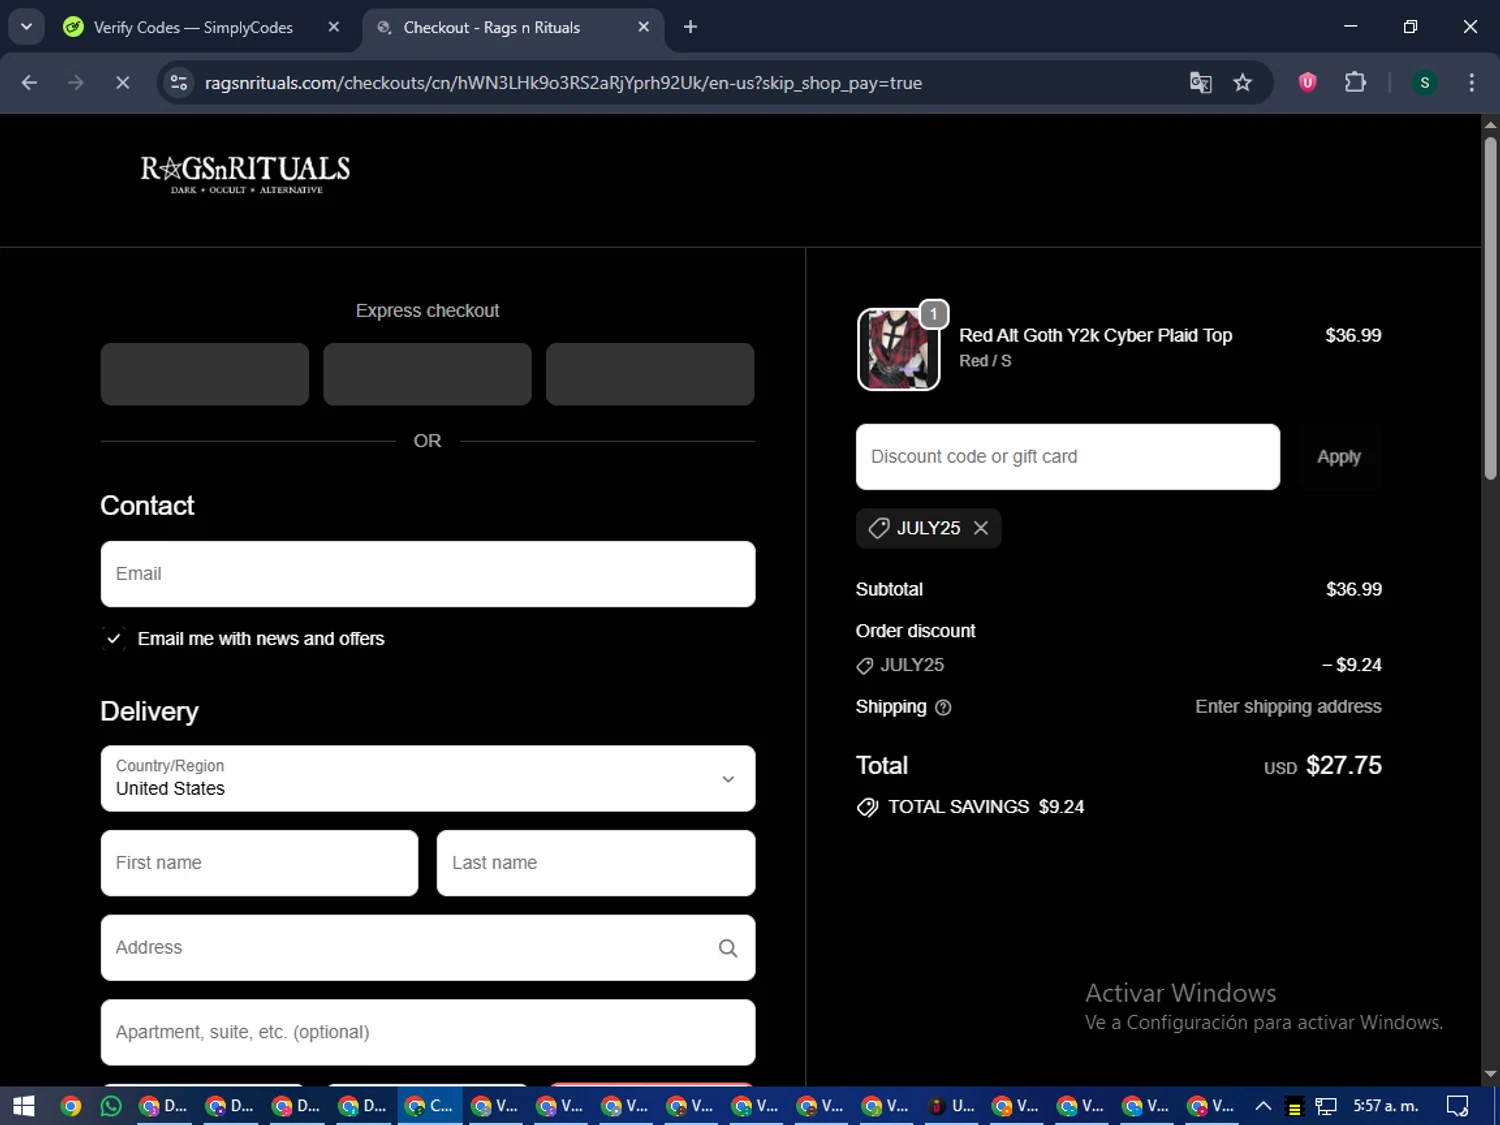Open the network tray icon
Image resolution: width=1500 pixels, height=1125 pixels.
click(1326, 1106)
